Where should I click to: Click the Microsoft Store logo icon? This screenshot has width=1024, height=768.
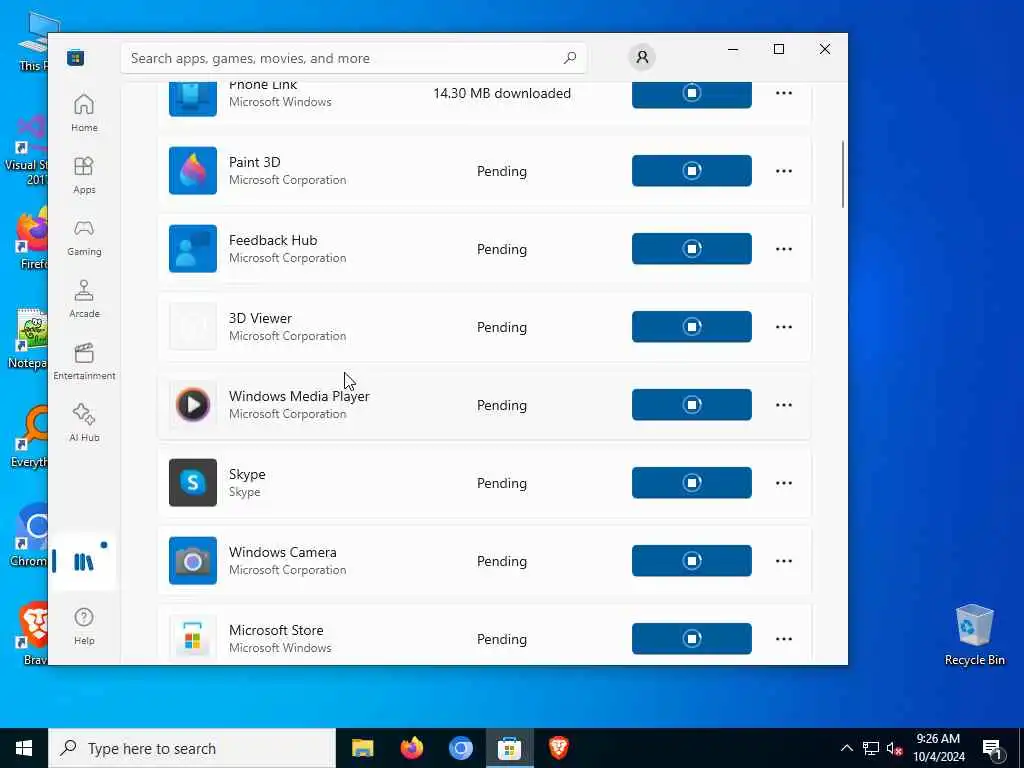tap(75, 57)
